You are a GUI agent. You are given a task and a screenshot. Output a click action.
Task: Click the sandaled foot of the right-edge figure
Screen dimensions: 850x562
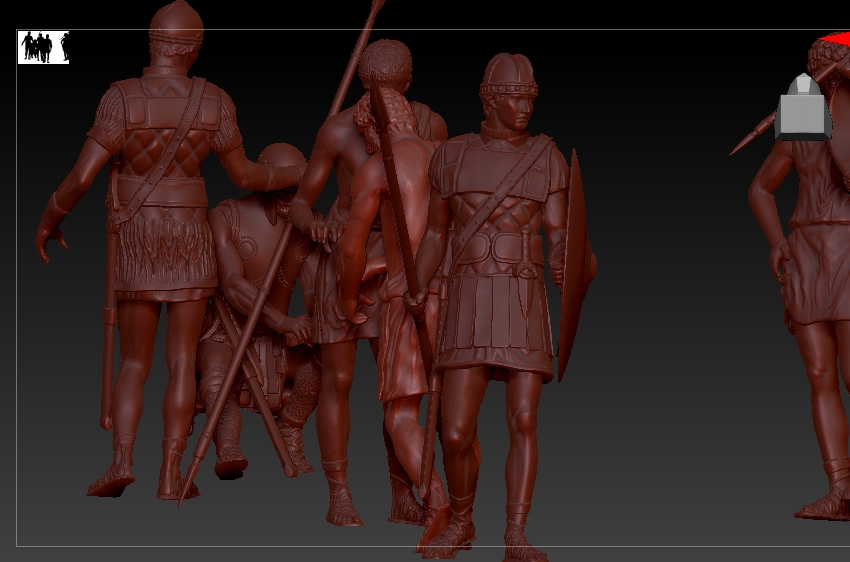(x=825, y=505)
